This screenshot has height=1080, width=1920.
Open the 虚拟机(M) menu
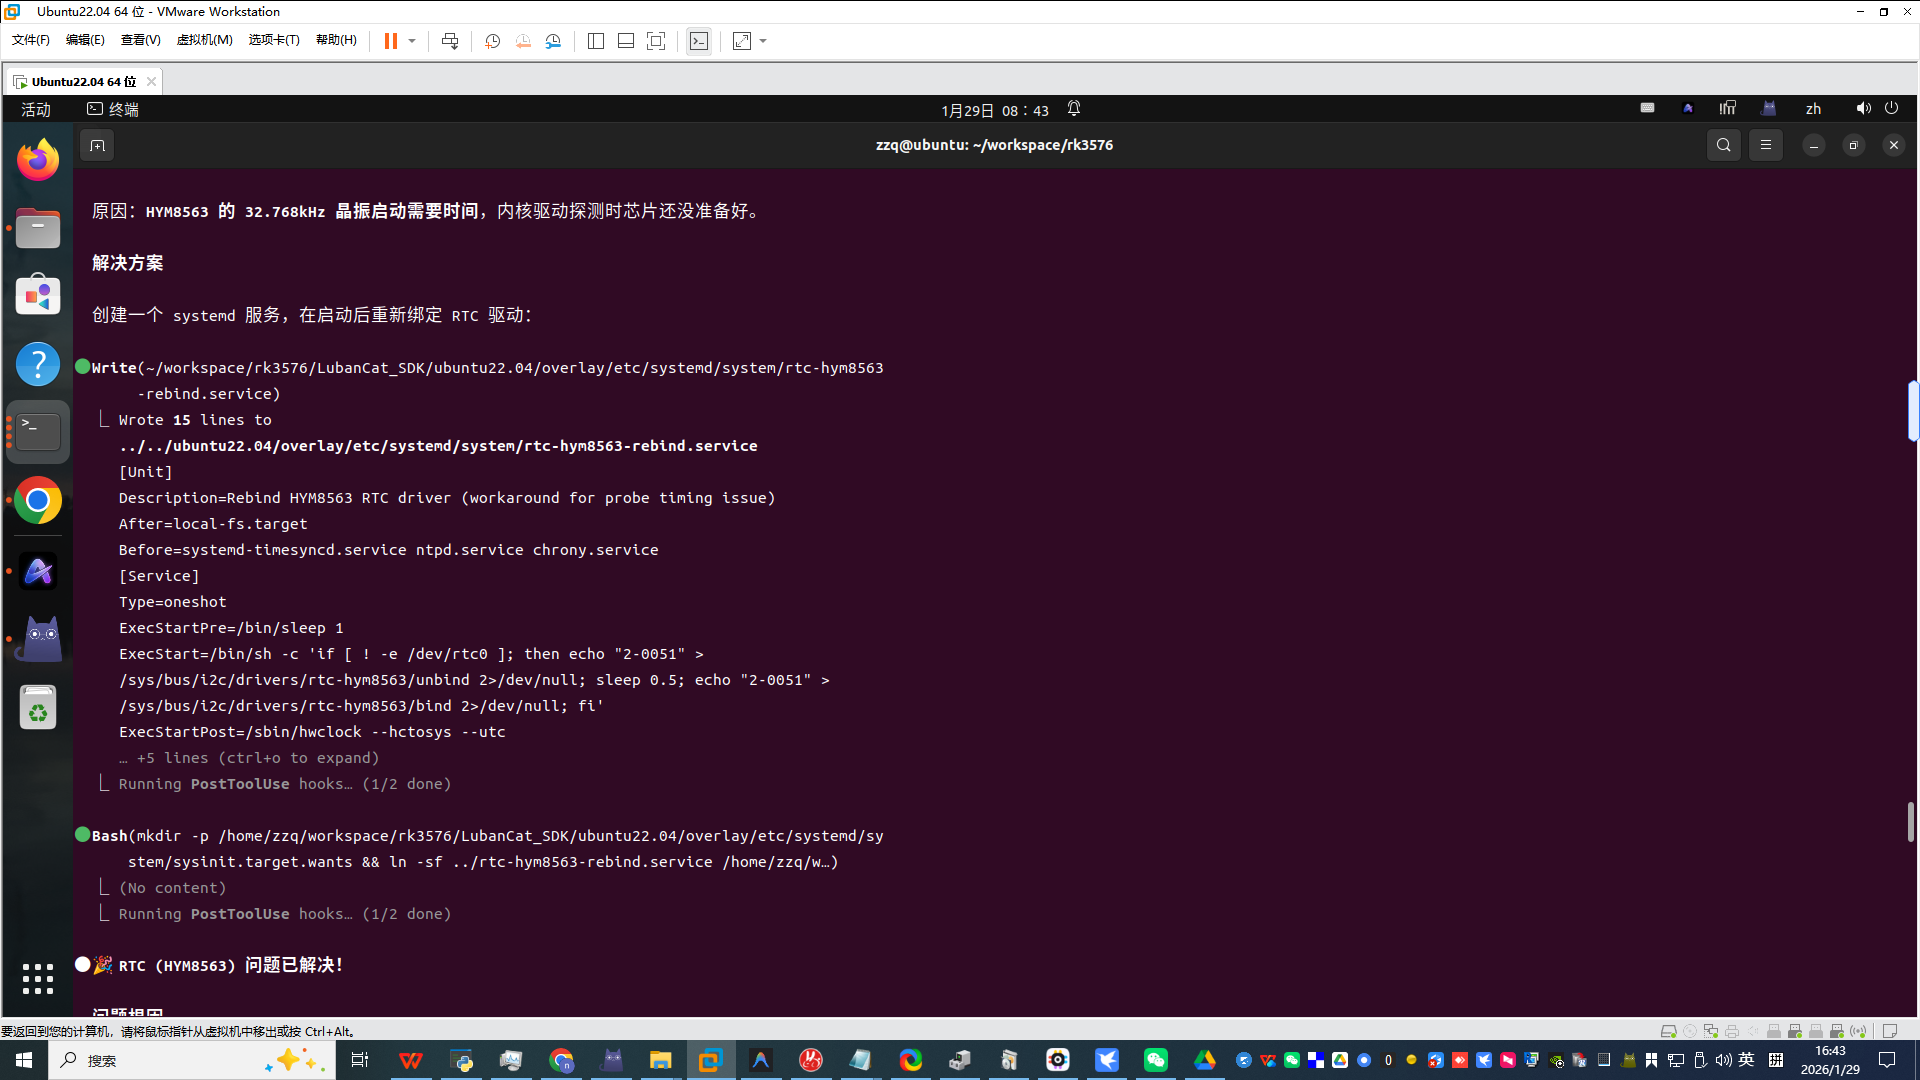[204, 40]
